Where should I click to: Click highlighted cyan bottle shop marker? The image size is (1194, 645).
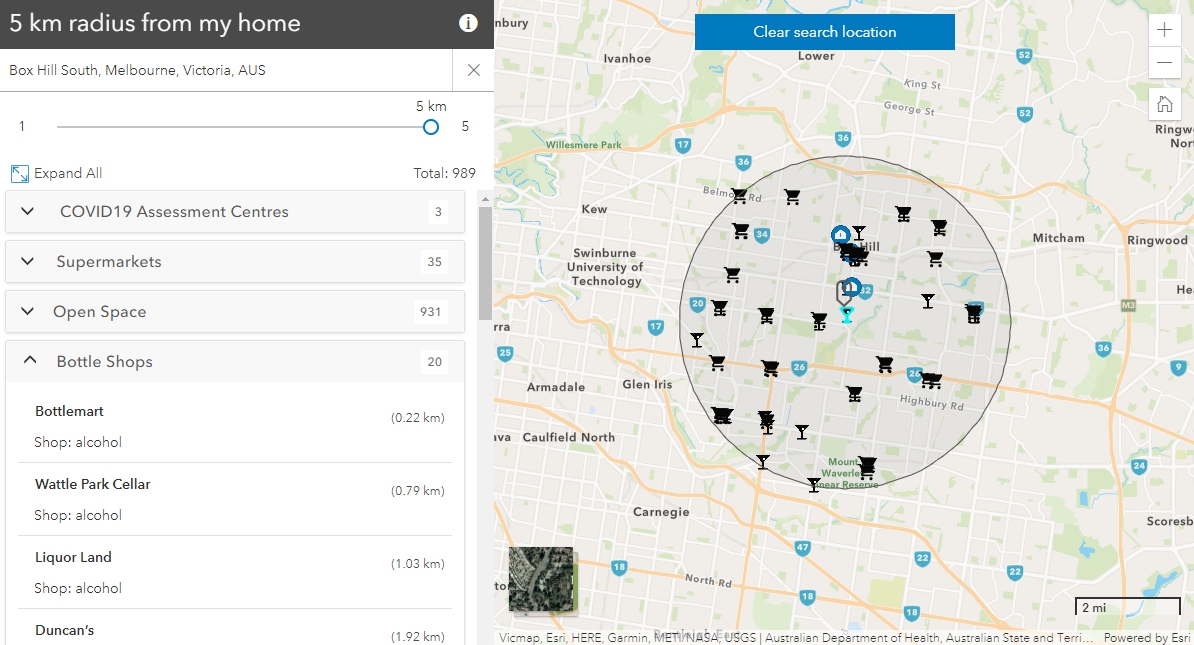click(x=846, y=315)
